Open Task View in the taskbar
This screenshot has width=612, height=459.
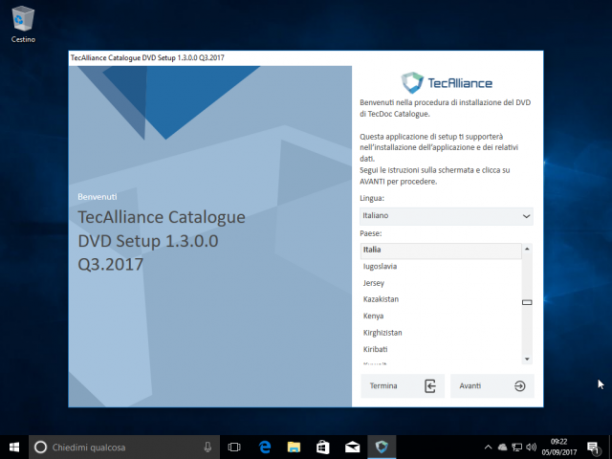234,447
